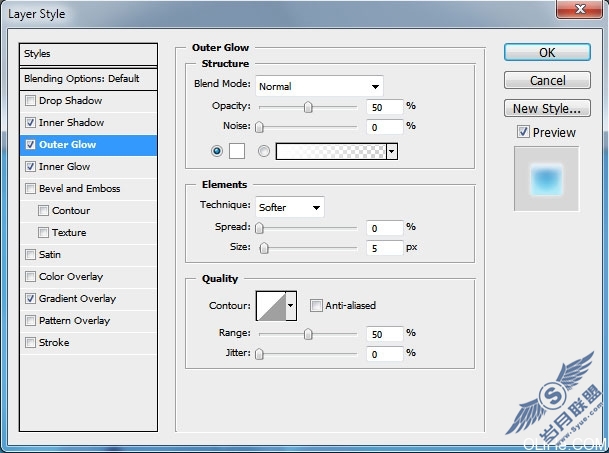Click the style preview thumbnail

point(546,179)
